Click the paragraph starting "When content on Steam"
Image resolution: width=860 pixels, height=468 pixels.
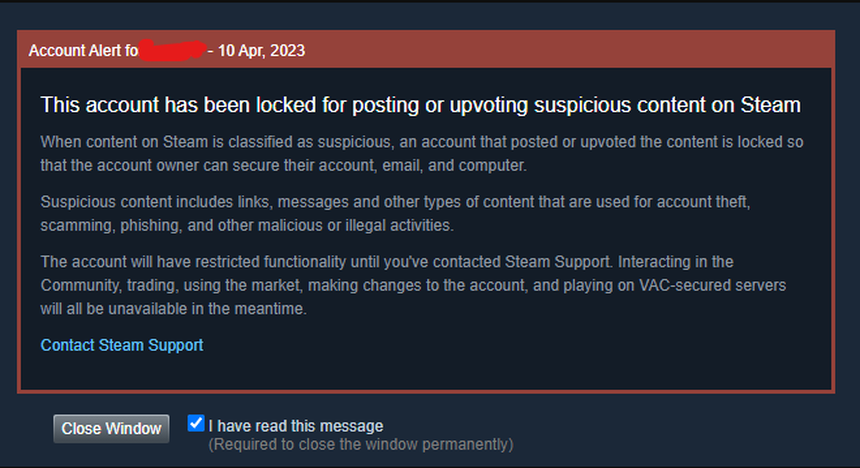[x=420, y=153]
